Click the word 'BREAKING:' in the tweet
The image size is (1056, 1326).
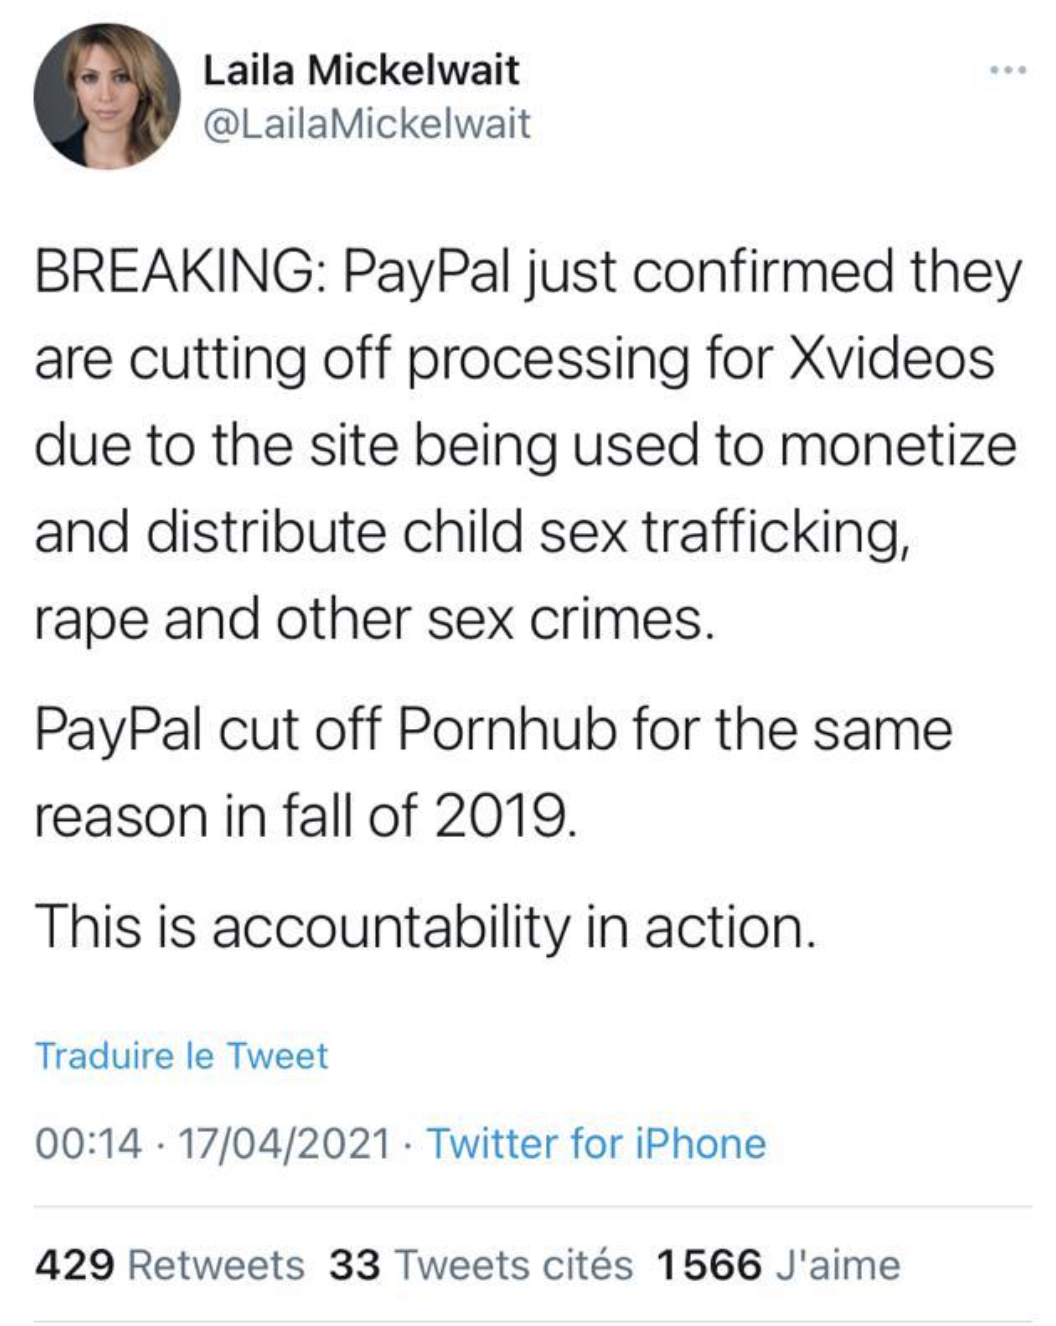tap(173, 272)
